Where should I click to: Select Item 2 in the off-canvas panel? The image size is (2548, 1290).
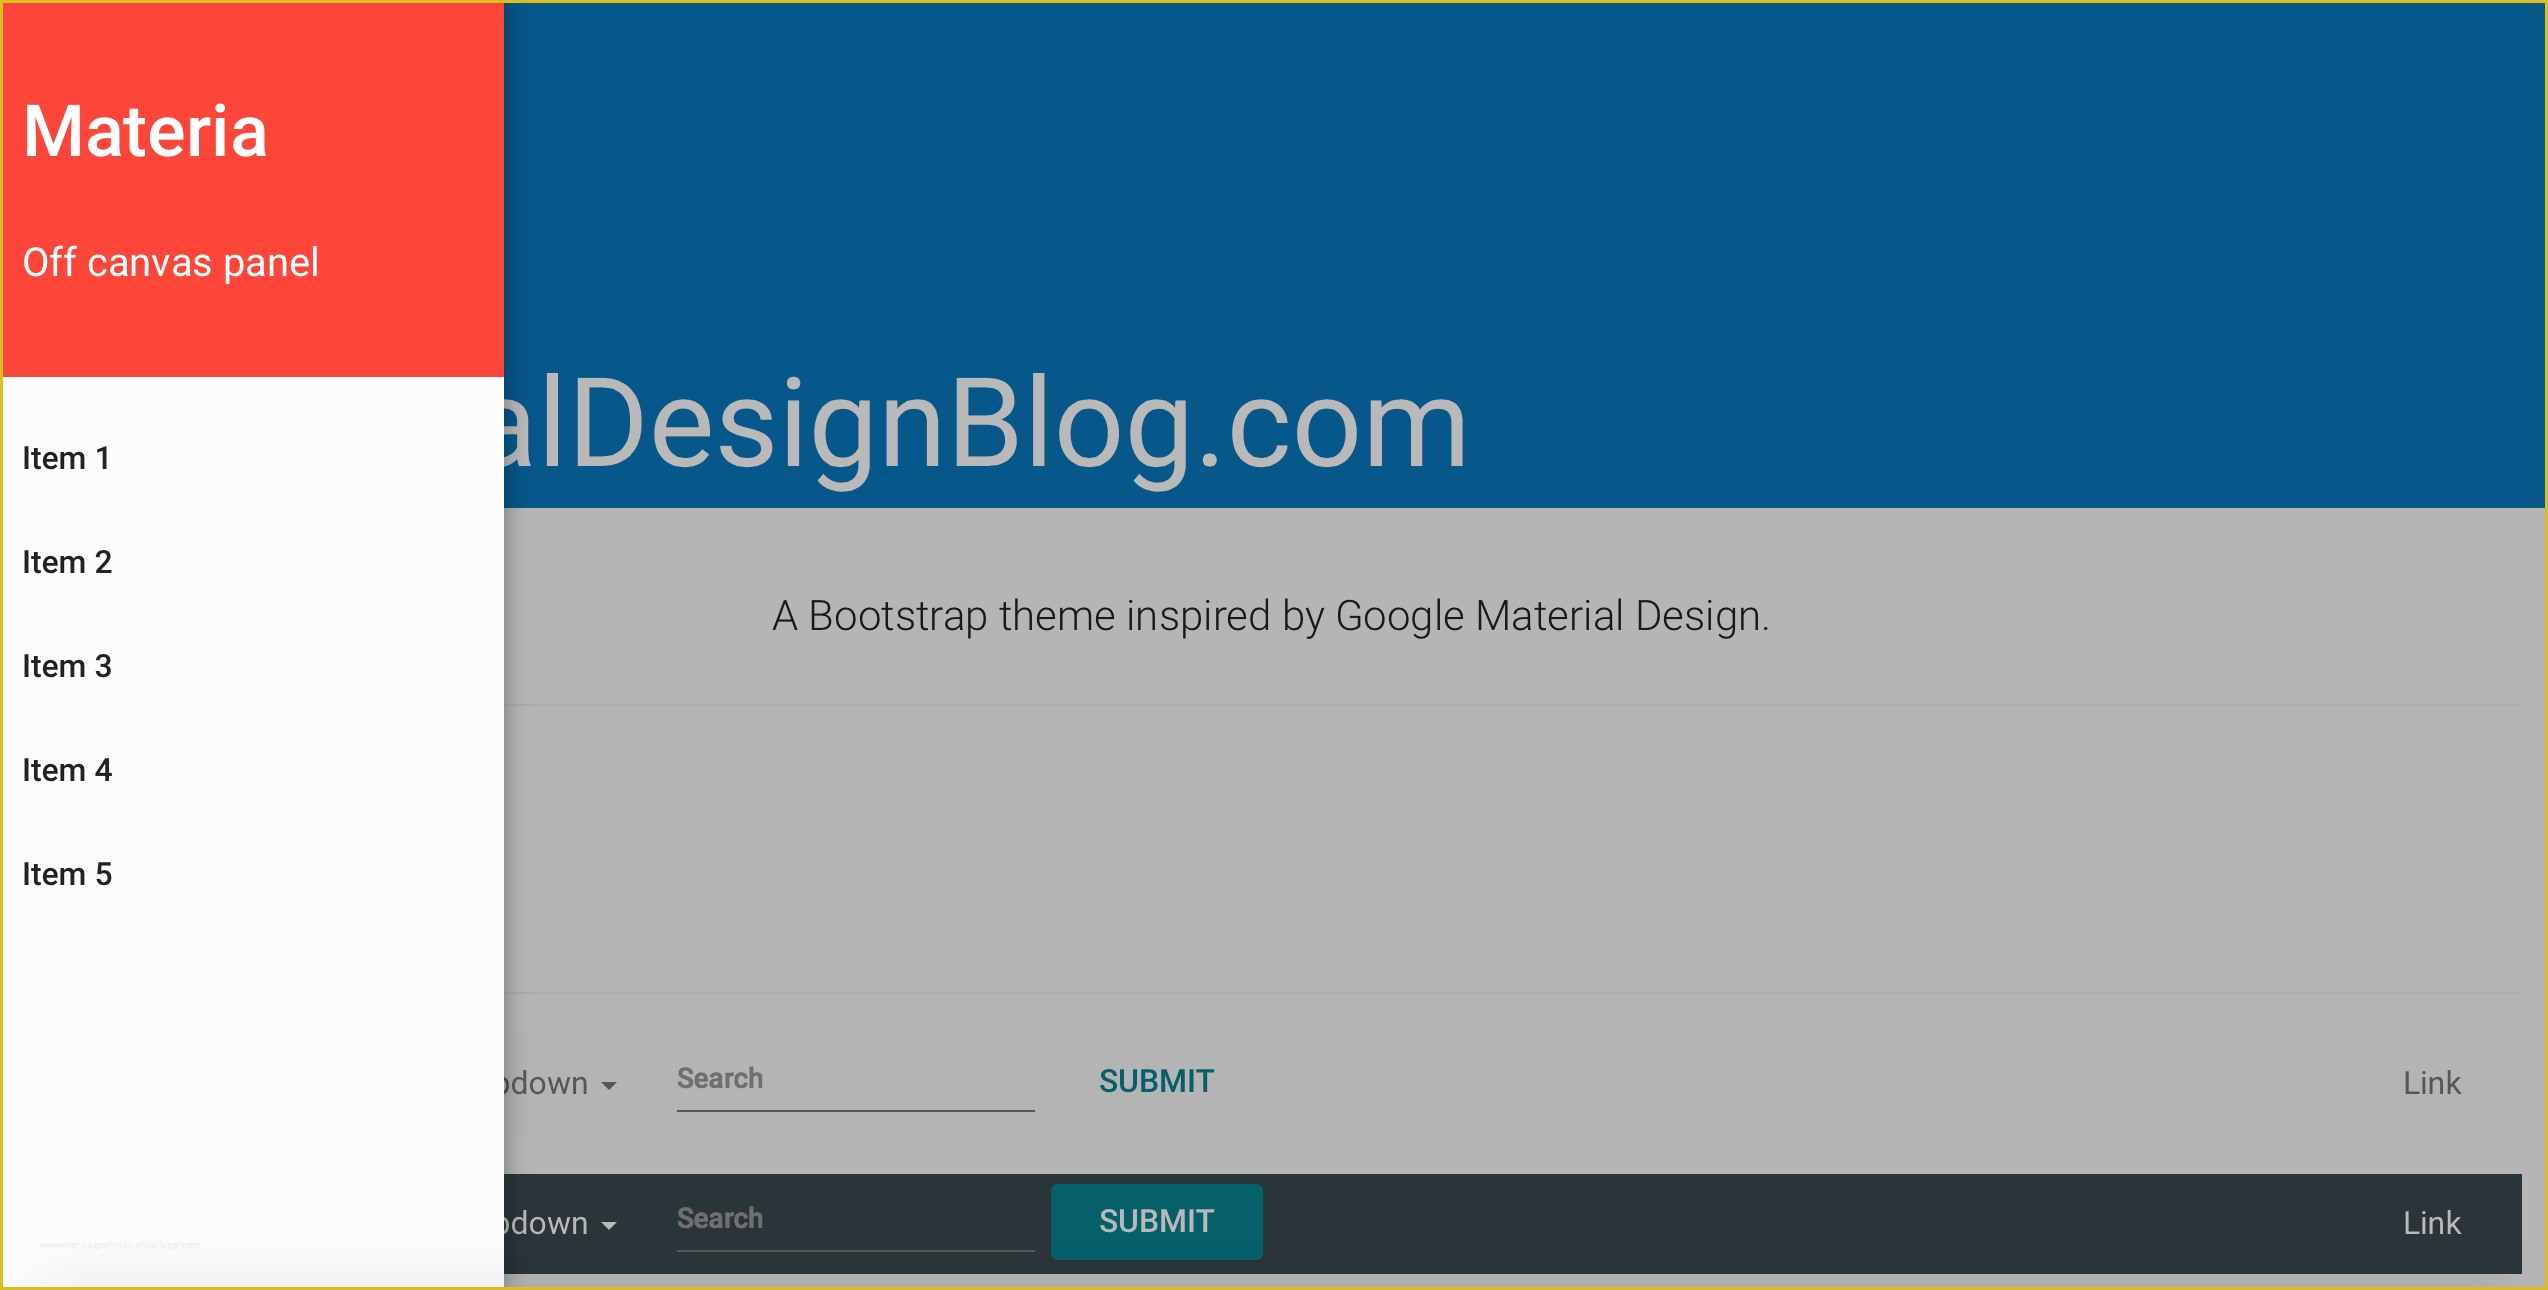coord(66,562)
